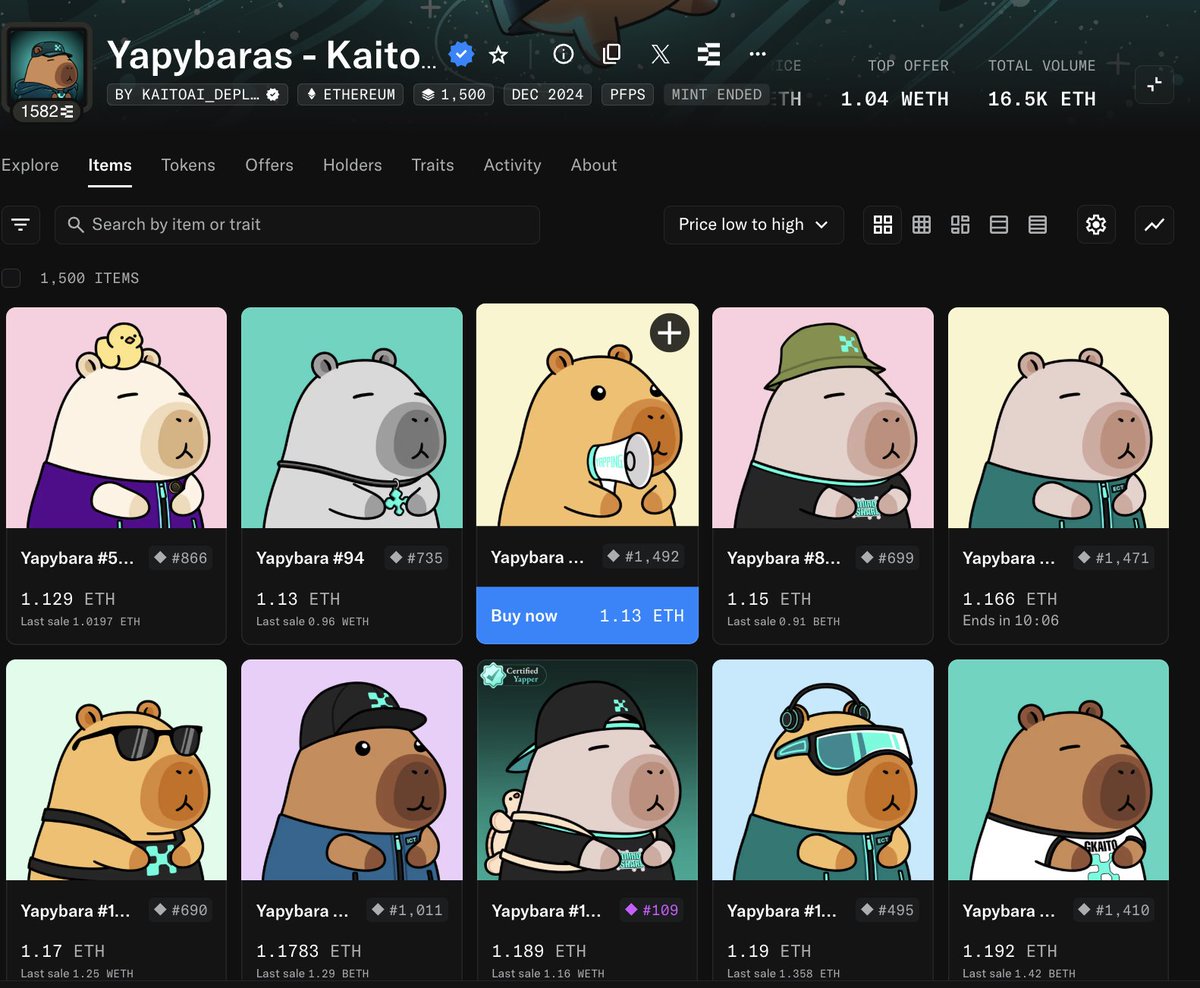
Task: Go to the Explore tab
Action: pos(30,165)
